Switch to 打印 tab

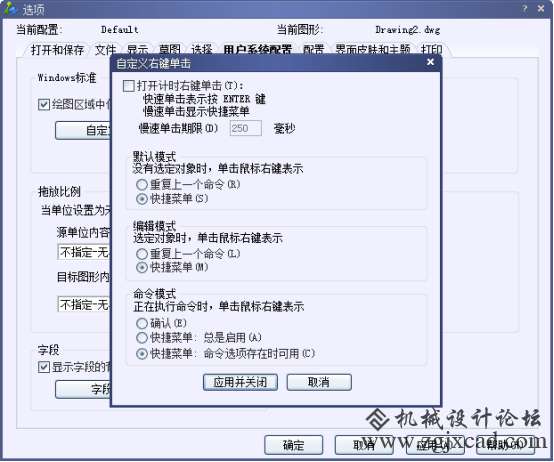[x=431, y=50]
